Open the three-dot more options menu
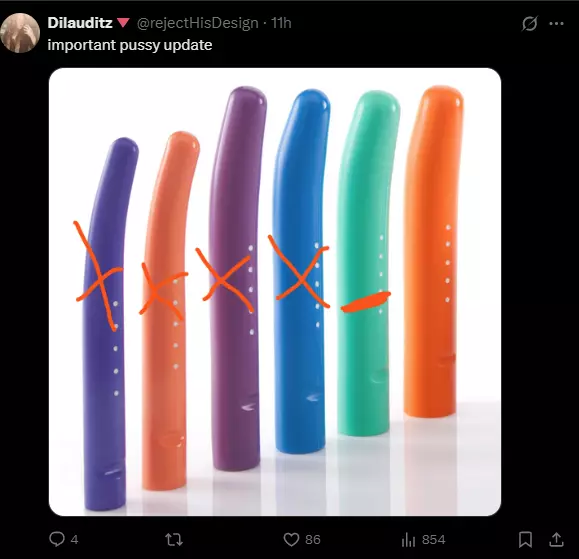Screen dimensions: 579x559 coord(556,24)
